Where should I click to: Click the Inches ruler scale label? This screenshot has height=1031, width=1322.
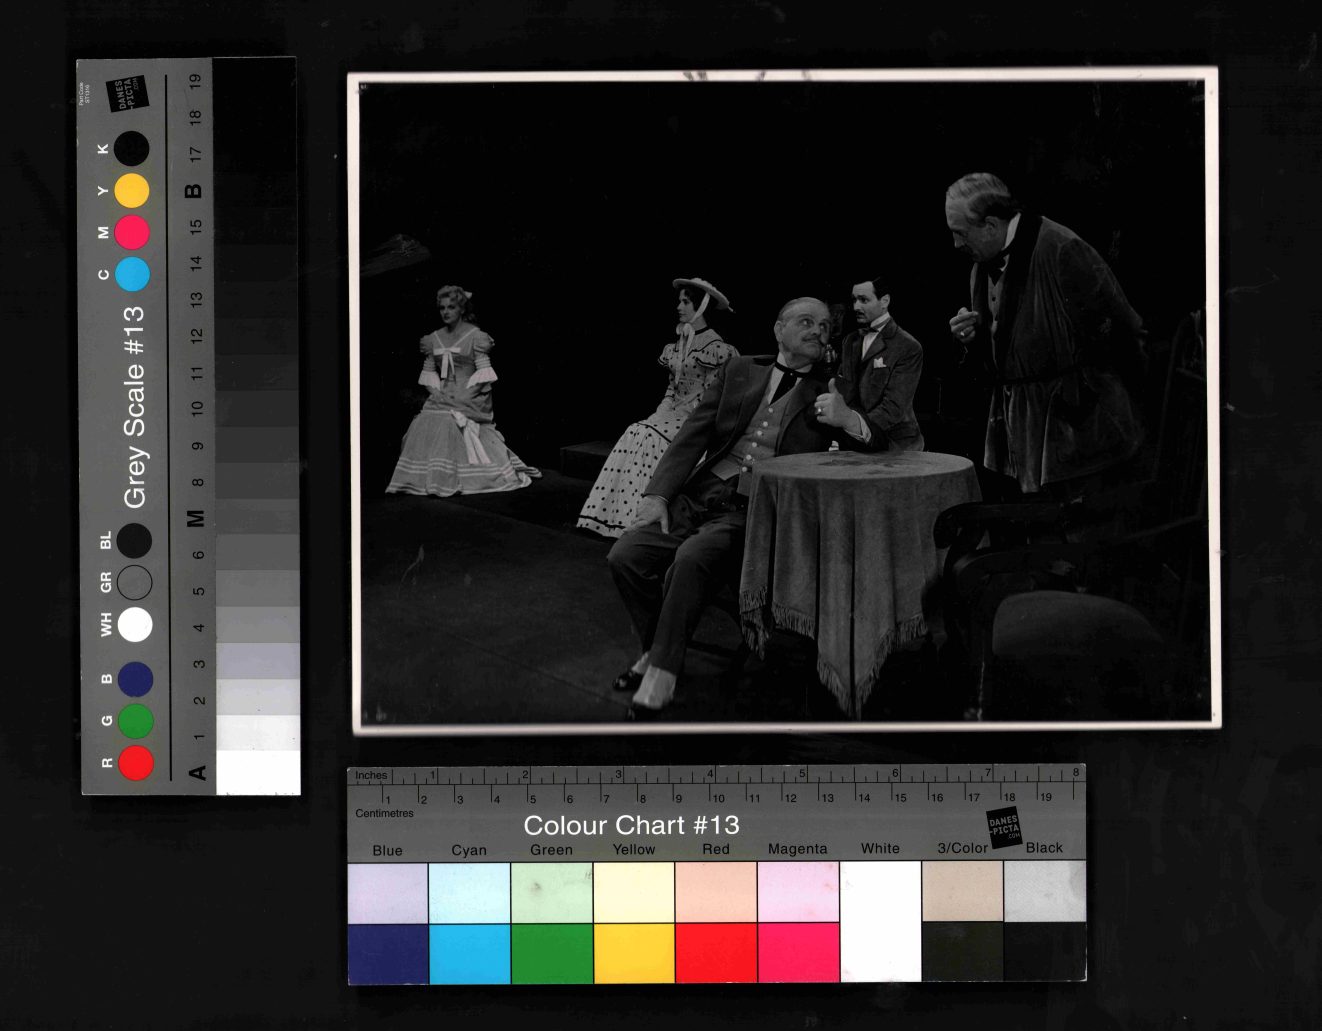(x=371, y=775)
